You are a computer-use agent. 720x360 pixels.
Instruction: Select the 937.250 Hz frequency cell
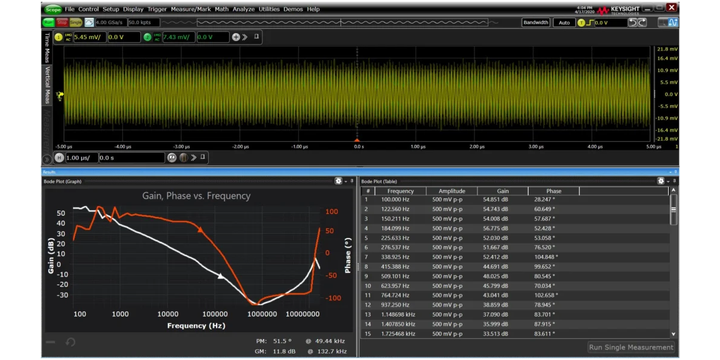tap(395, 305)
